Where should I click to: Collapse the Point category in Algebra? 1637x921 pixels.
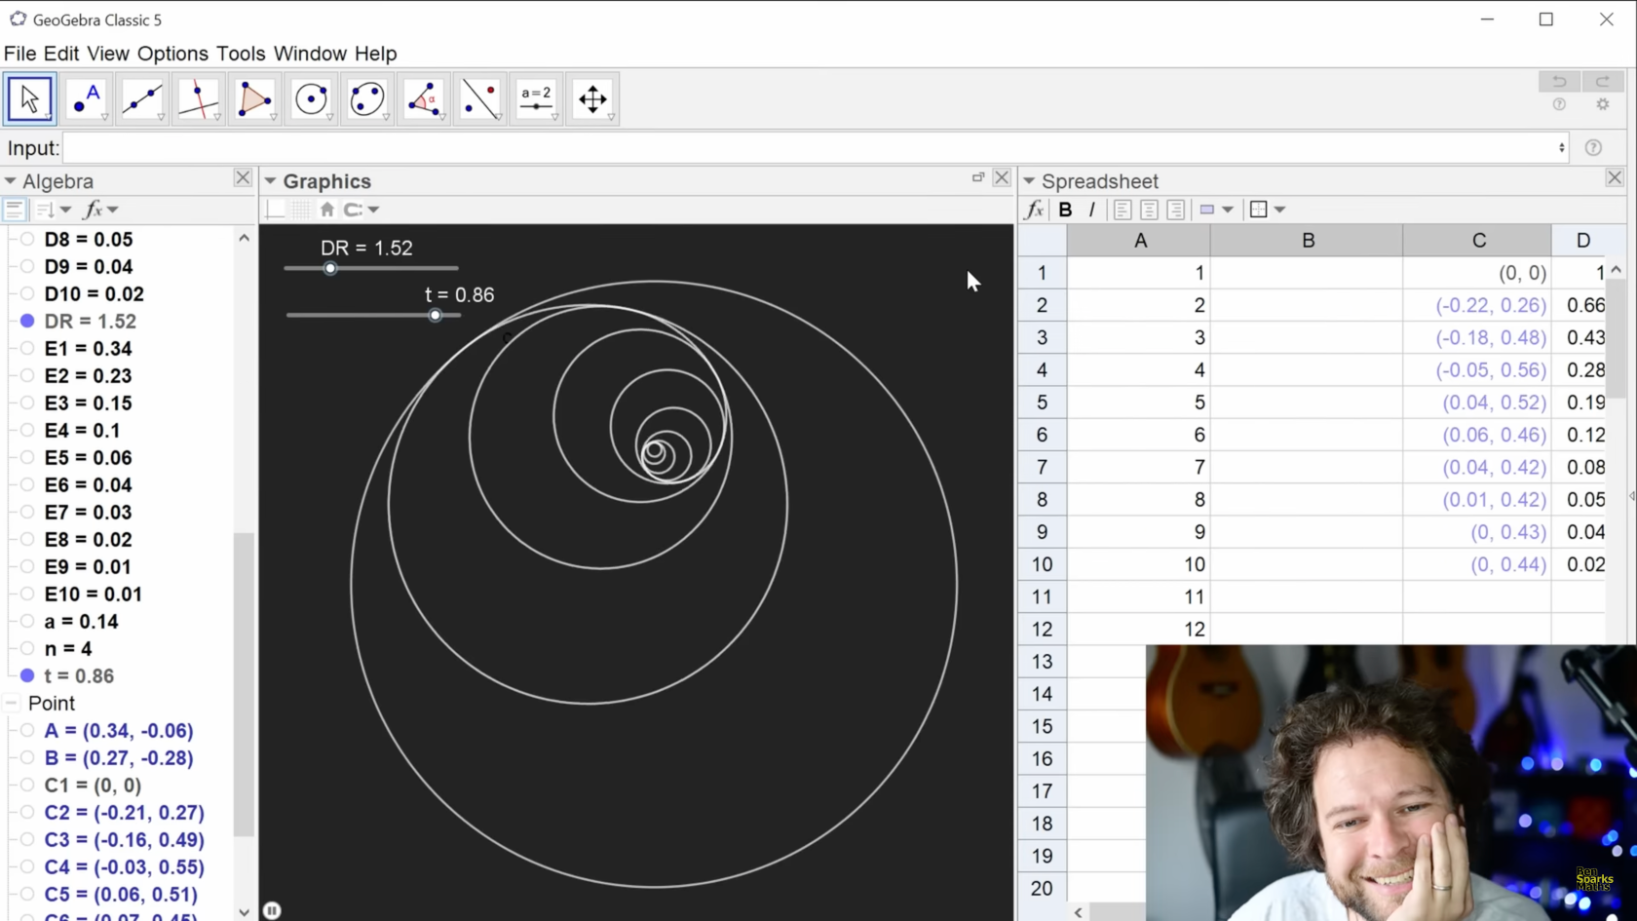coord(11,703)
